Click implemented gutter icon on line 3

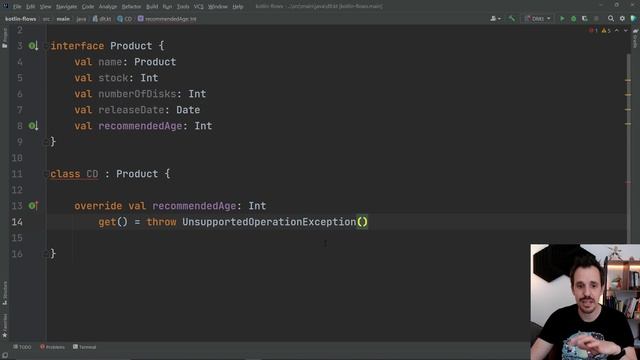tap(33, 46)
